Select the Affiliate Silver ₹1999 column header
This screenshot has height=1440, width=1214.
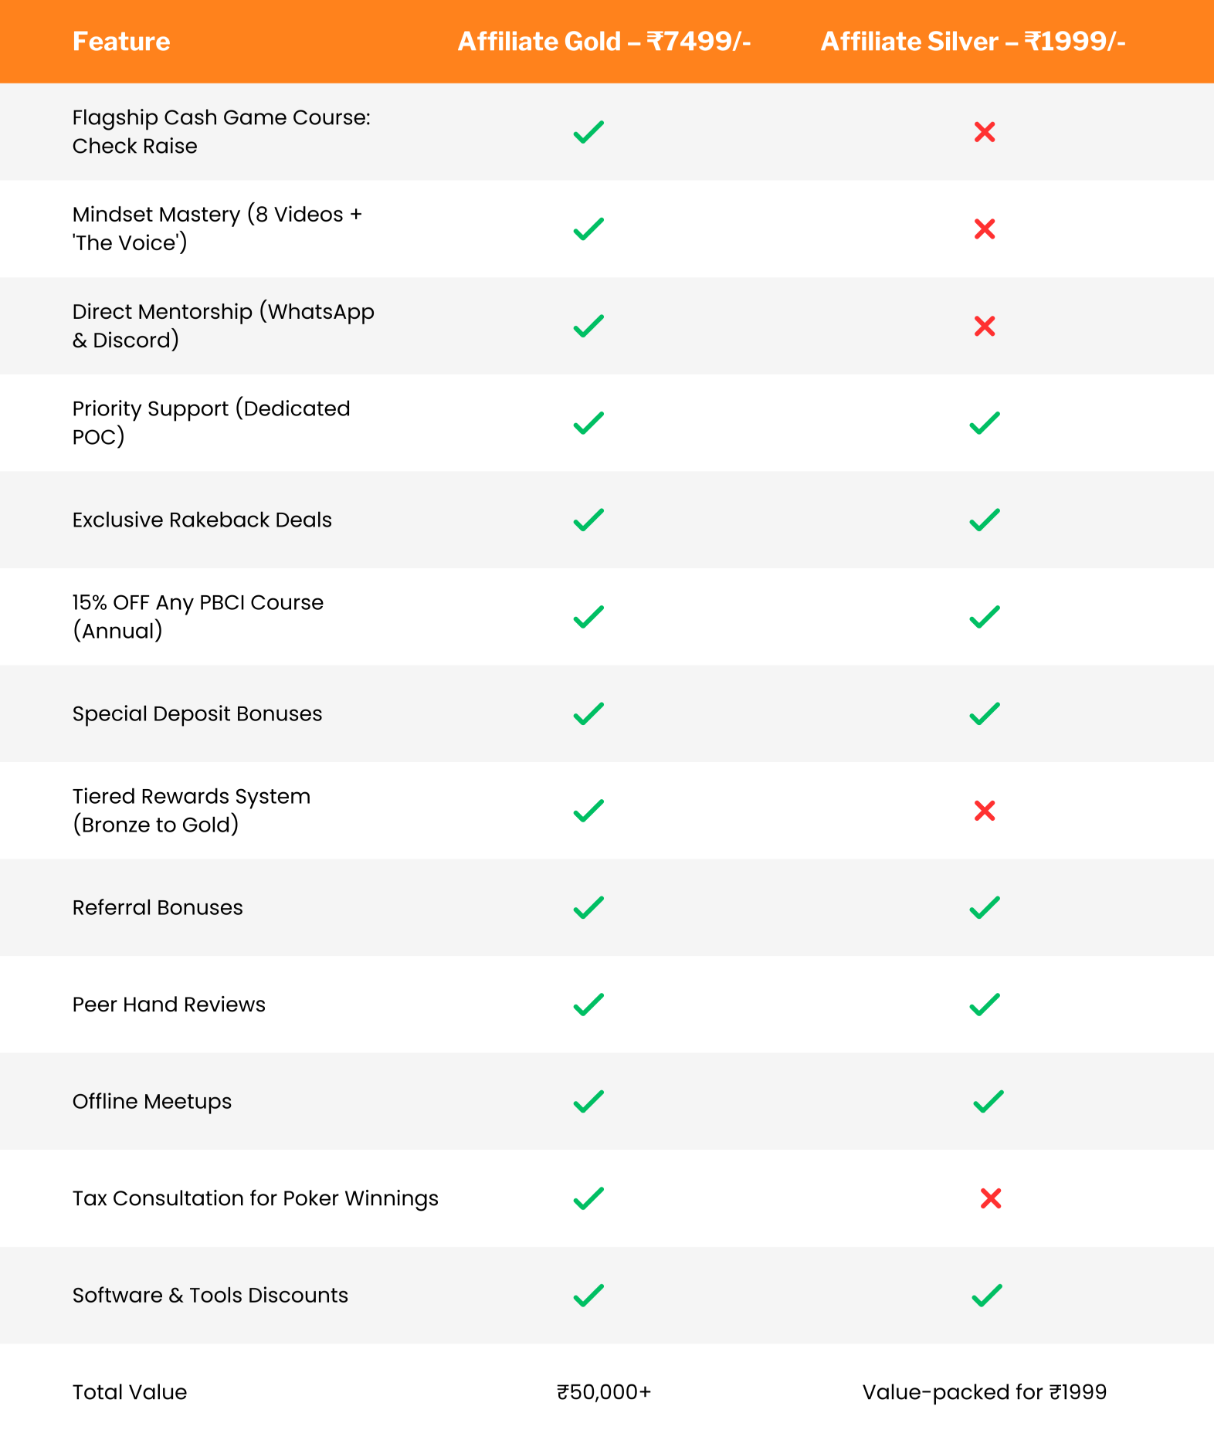972,42
